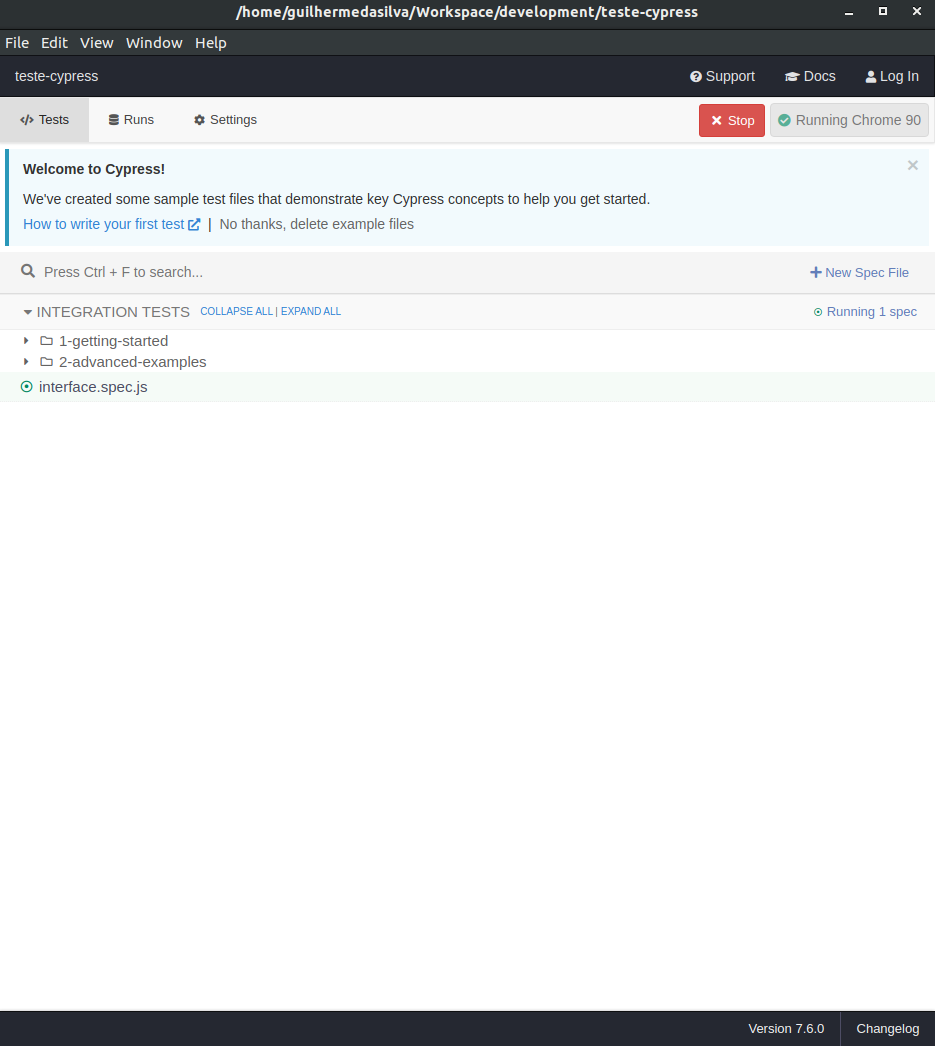Viewport: 935px width, 1046px height.
Task: Click COLLAPSE ALL
Action: 237,312
